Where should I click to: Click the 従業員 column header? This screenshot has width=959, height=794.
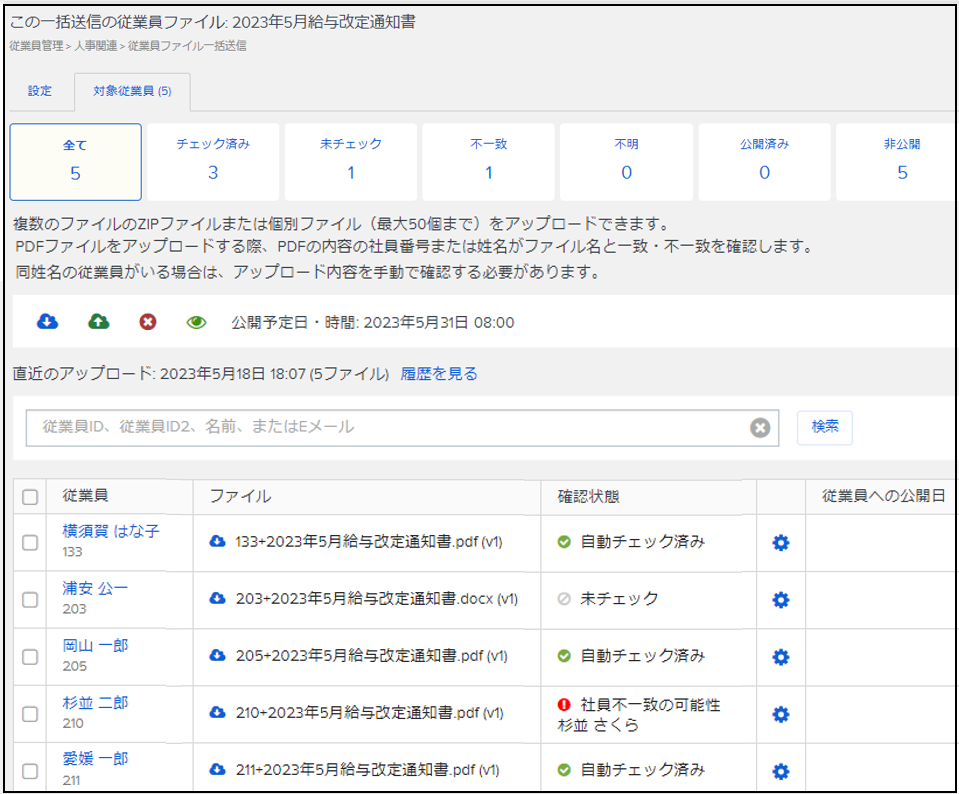pos(85,495)
